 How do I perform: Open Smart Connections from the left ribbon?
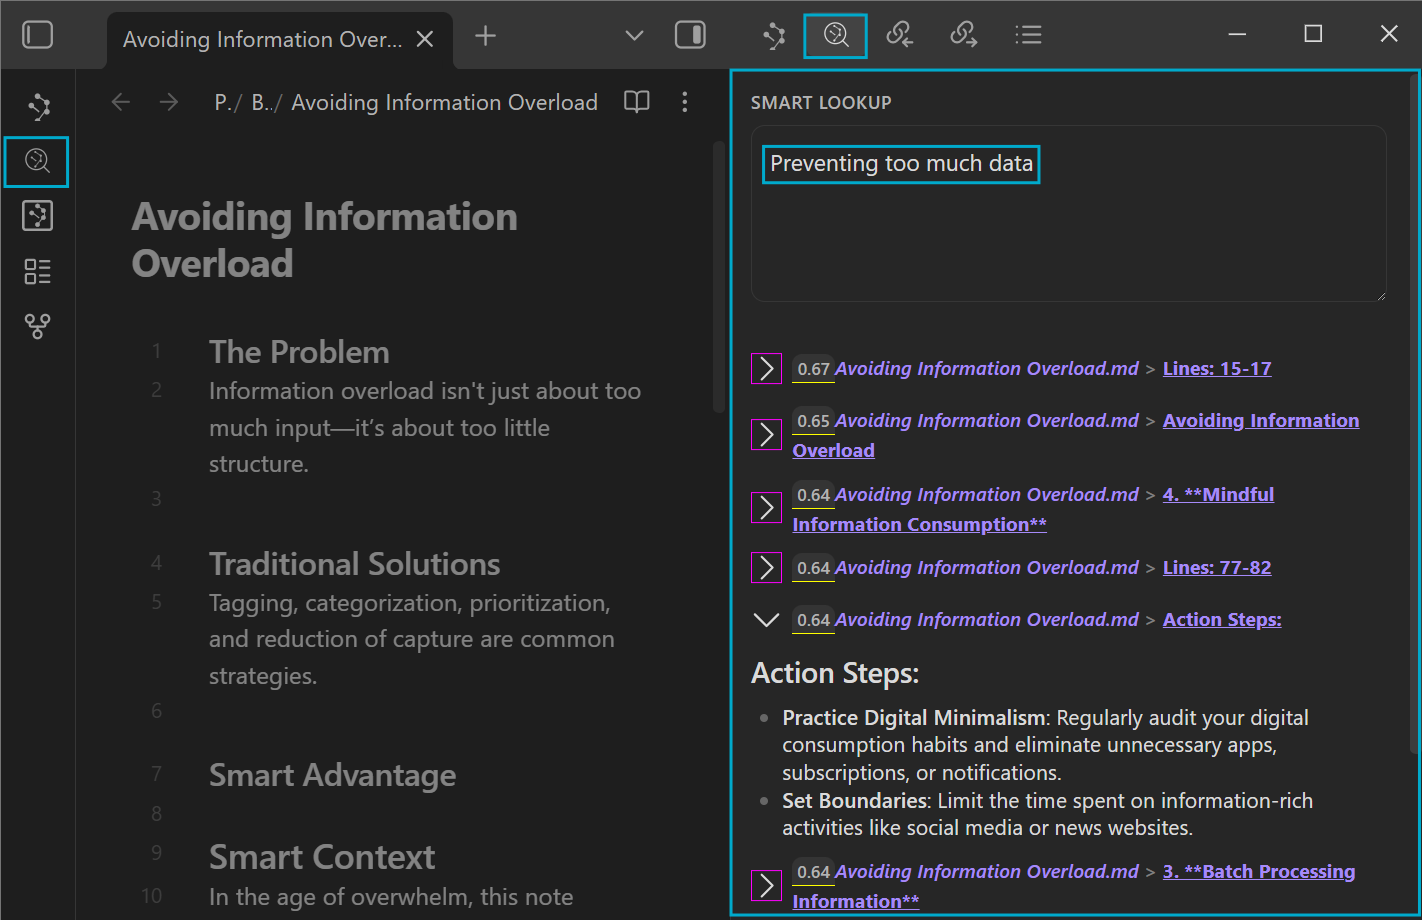click(38, 106)
